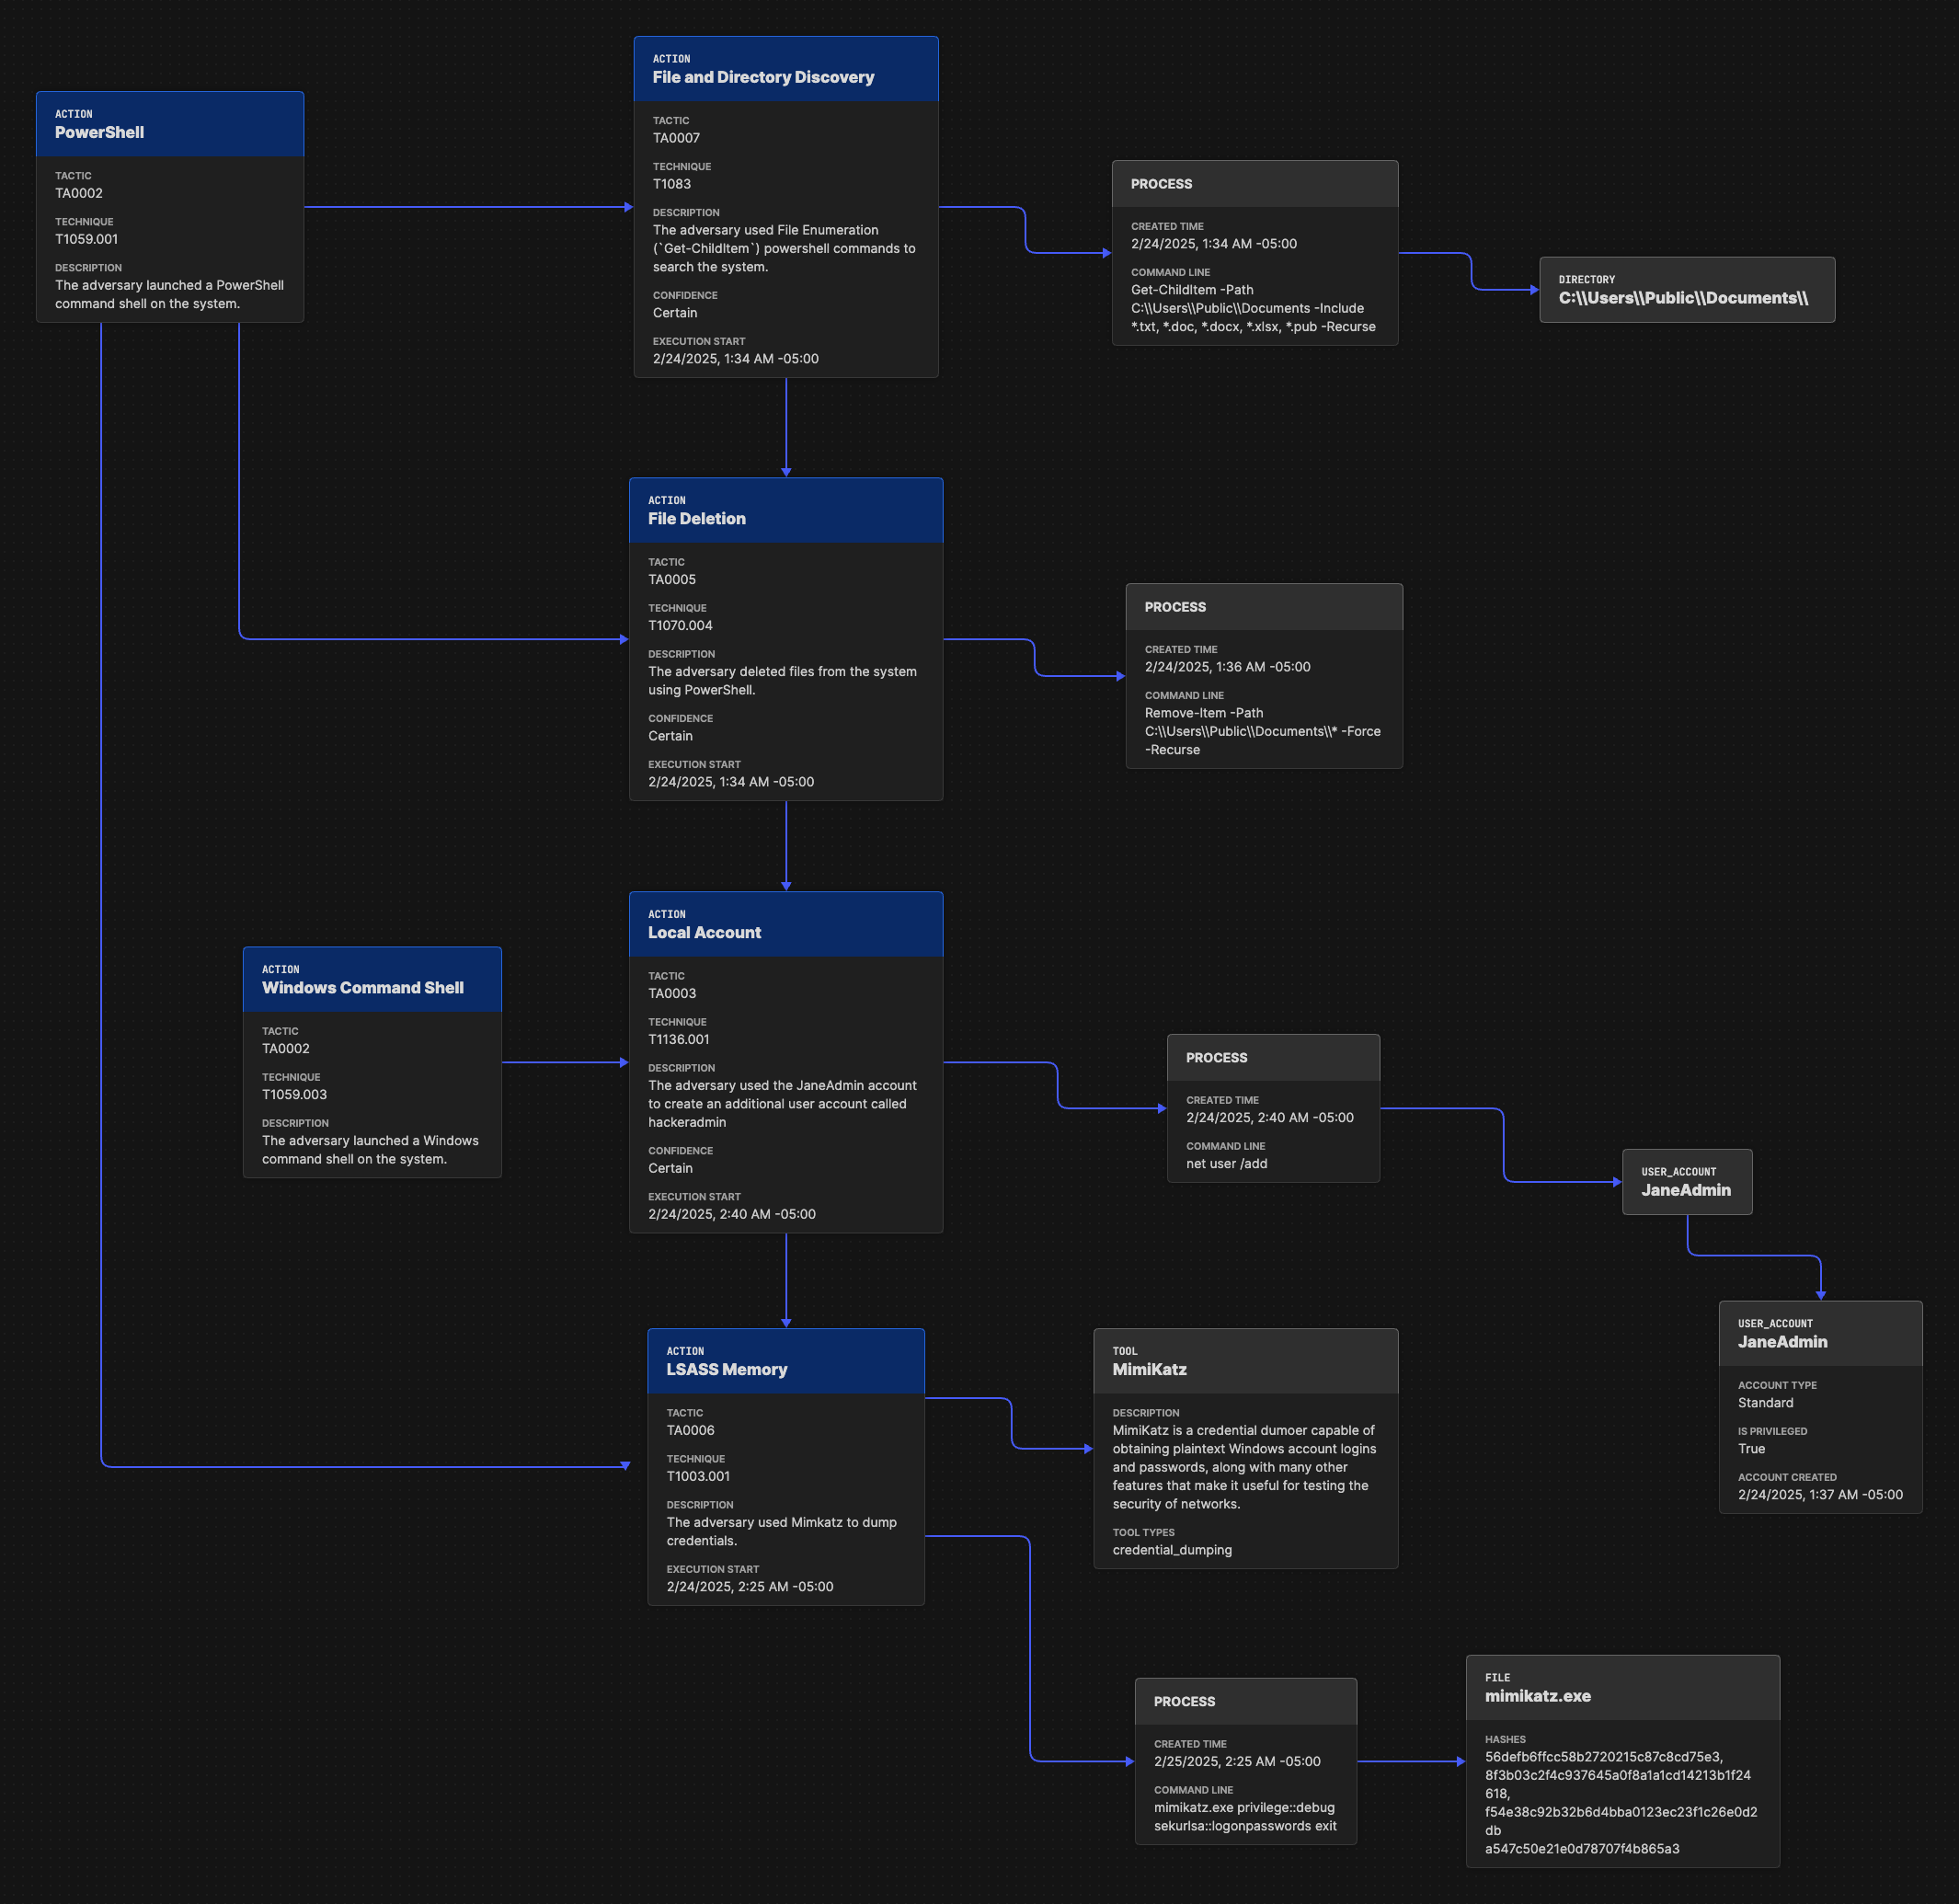
Task: Click the Remove-Item command line text
Action: point(1263,731)
